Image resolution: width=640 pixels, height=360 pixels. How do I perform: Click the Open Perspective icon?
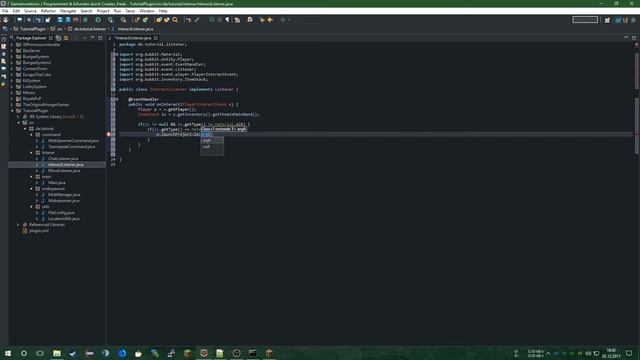[607, 20]
